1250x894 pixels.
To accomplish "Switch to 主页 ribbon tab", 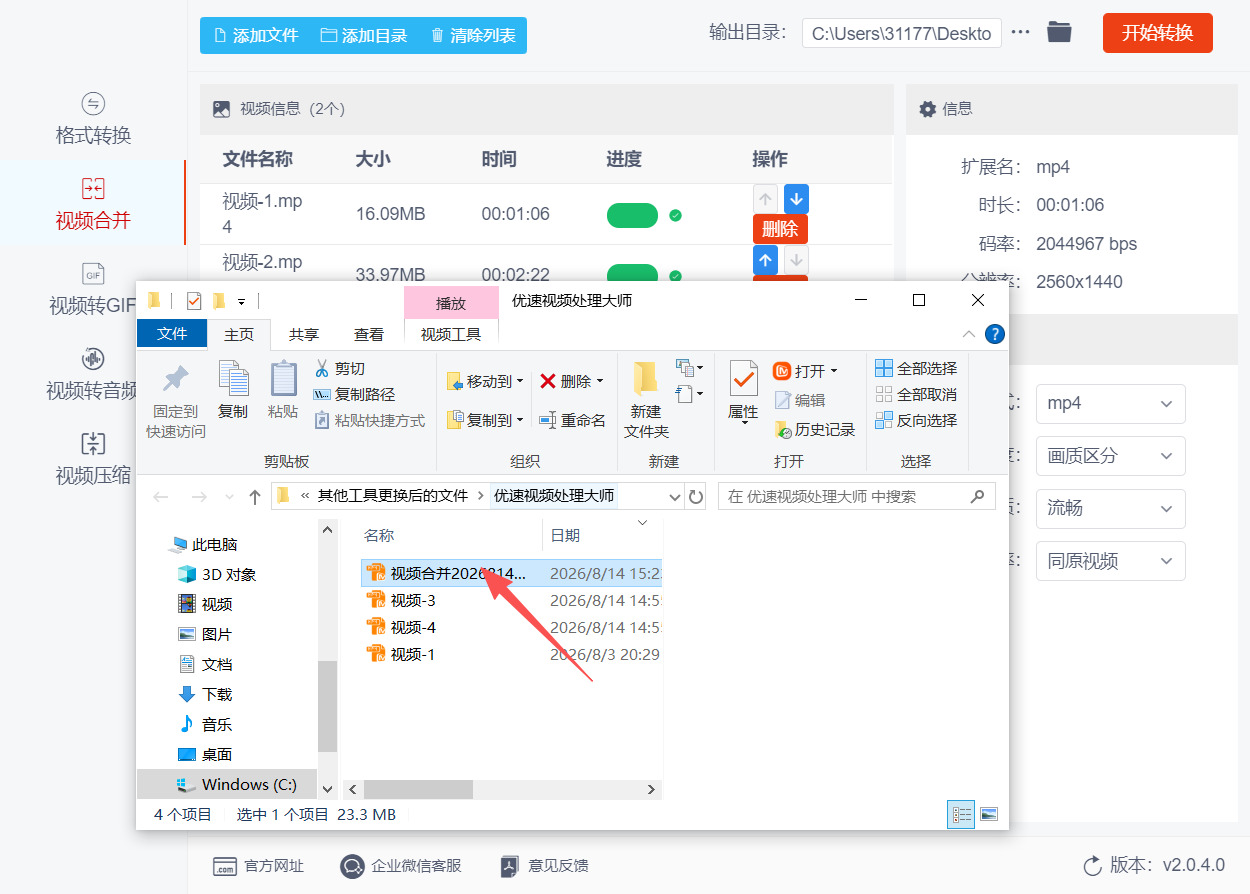I will pos(239,334).
